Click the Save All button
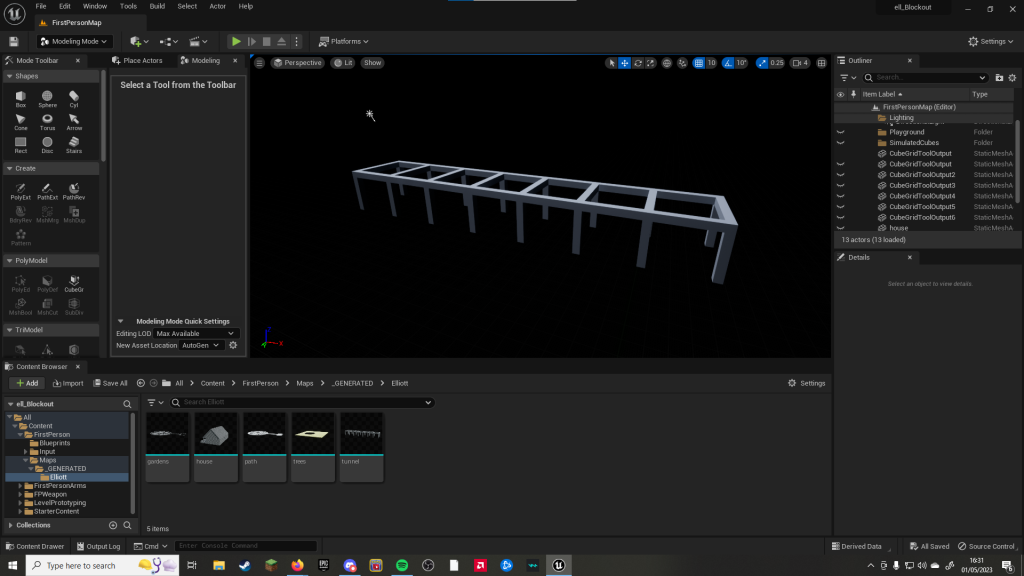Viewport: 1024px width, 576px height. (x=110, y=383)
